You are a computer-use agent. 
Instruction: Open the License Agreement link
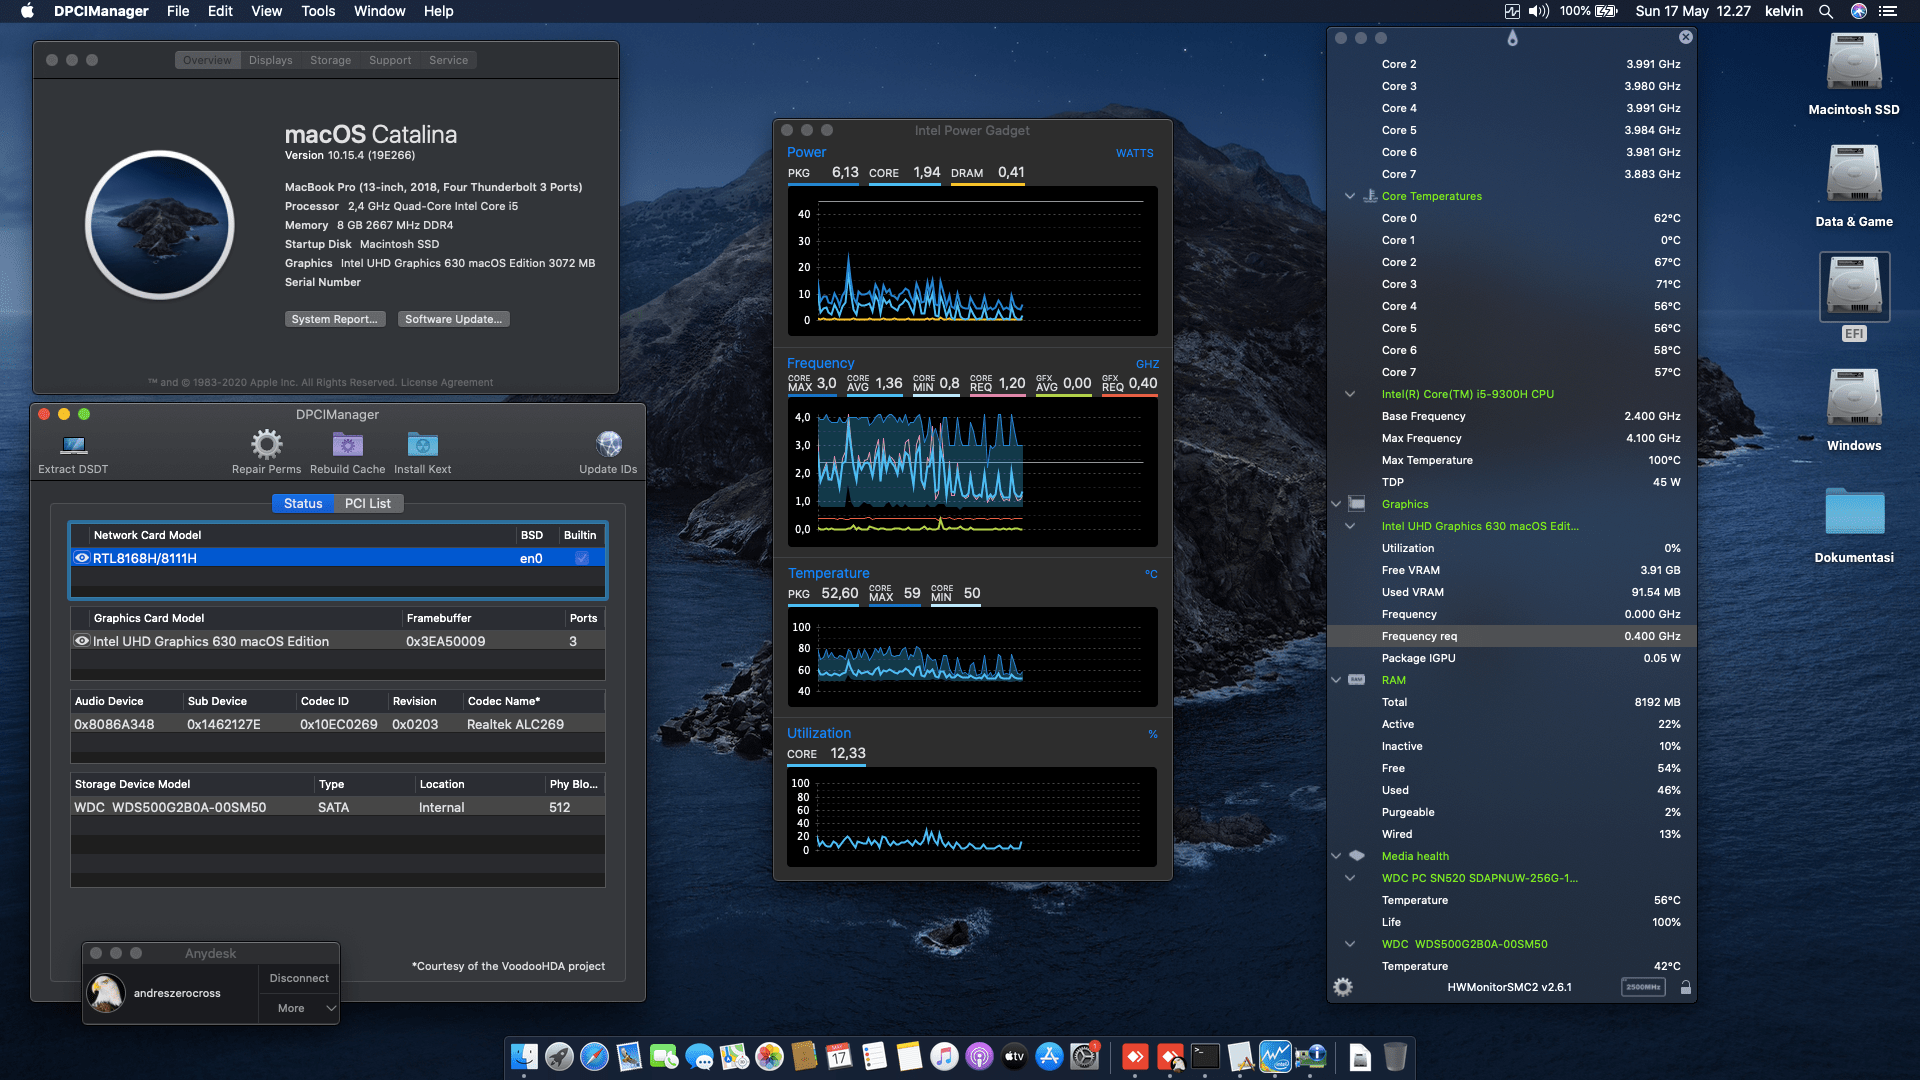(446, 382)
